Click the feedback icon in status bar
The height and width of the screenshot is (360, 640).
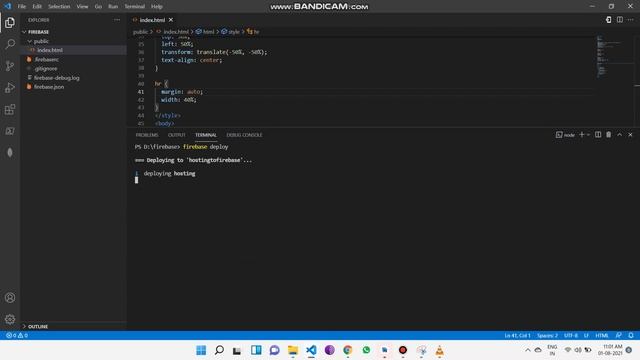619,335
